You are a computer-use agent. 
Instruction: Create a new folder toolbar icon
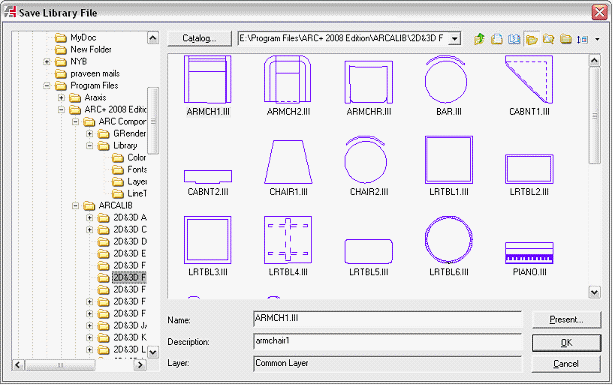pos(566,39)
